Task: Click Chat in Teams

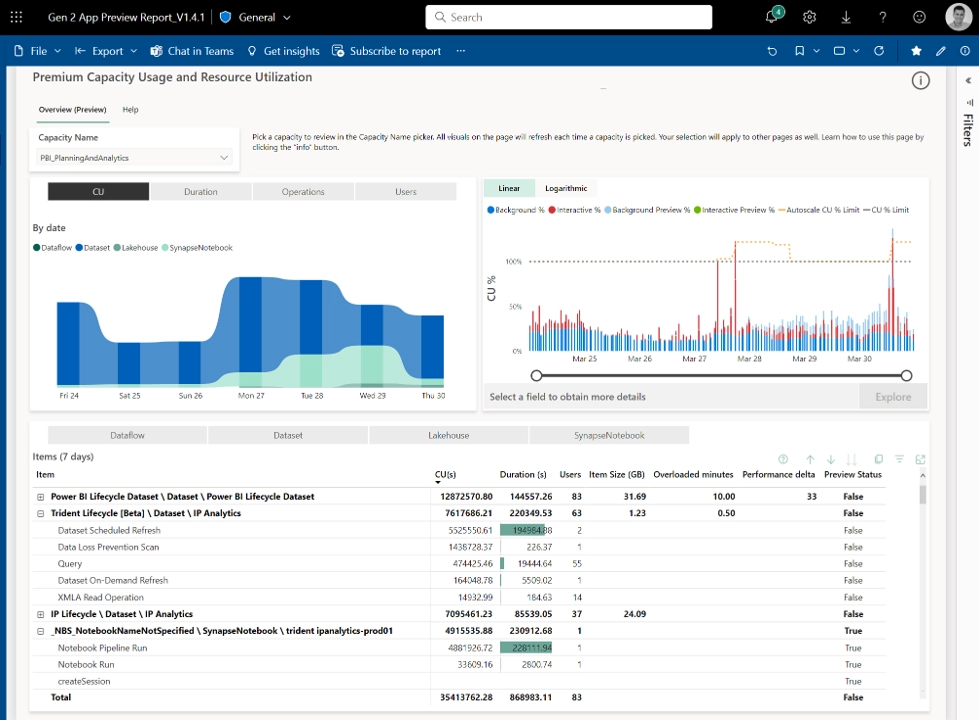Action: coord(192,51)
